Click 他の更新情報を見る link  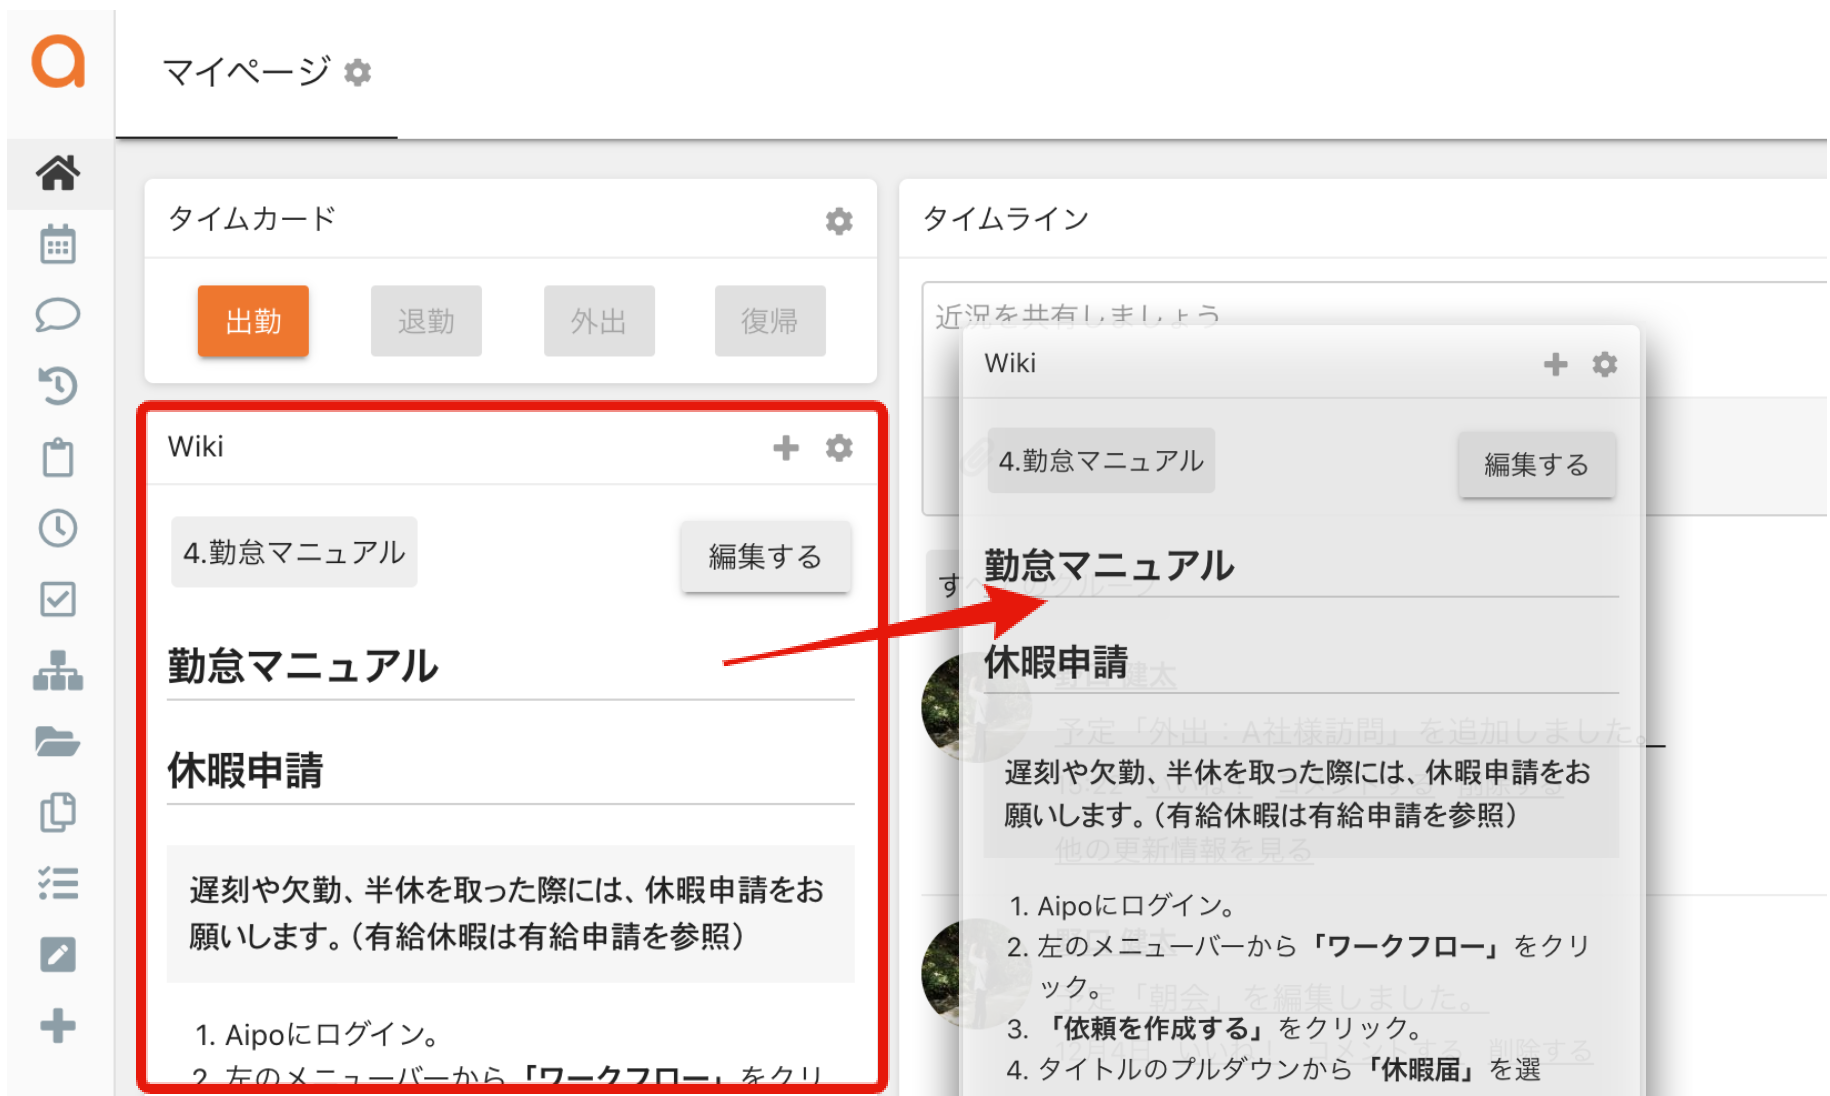pyautogui.click(x=1183, y=850)
